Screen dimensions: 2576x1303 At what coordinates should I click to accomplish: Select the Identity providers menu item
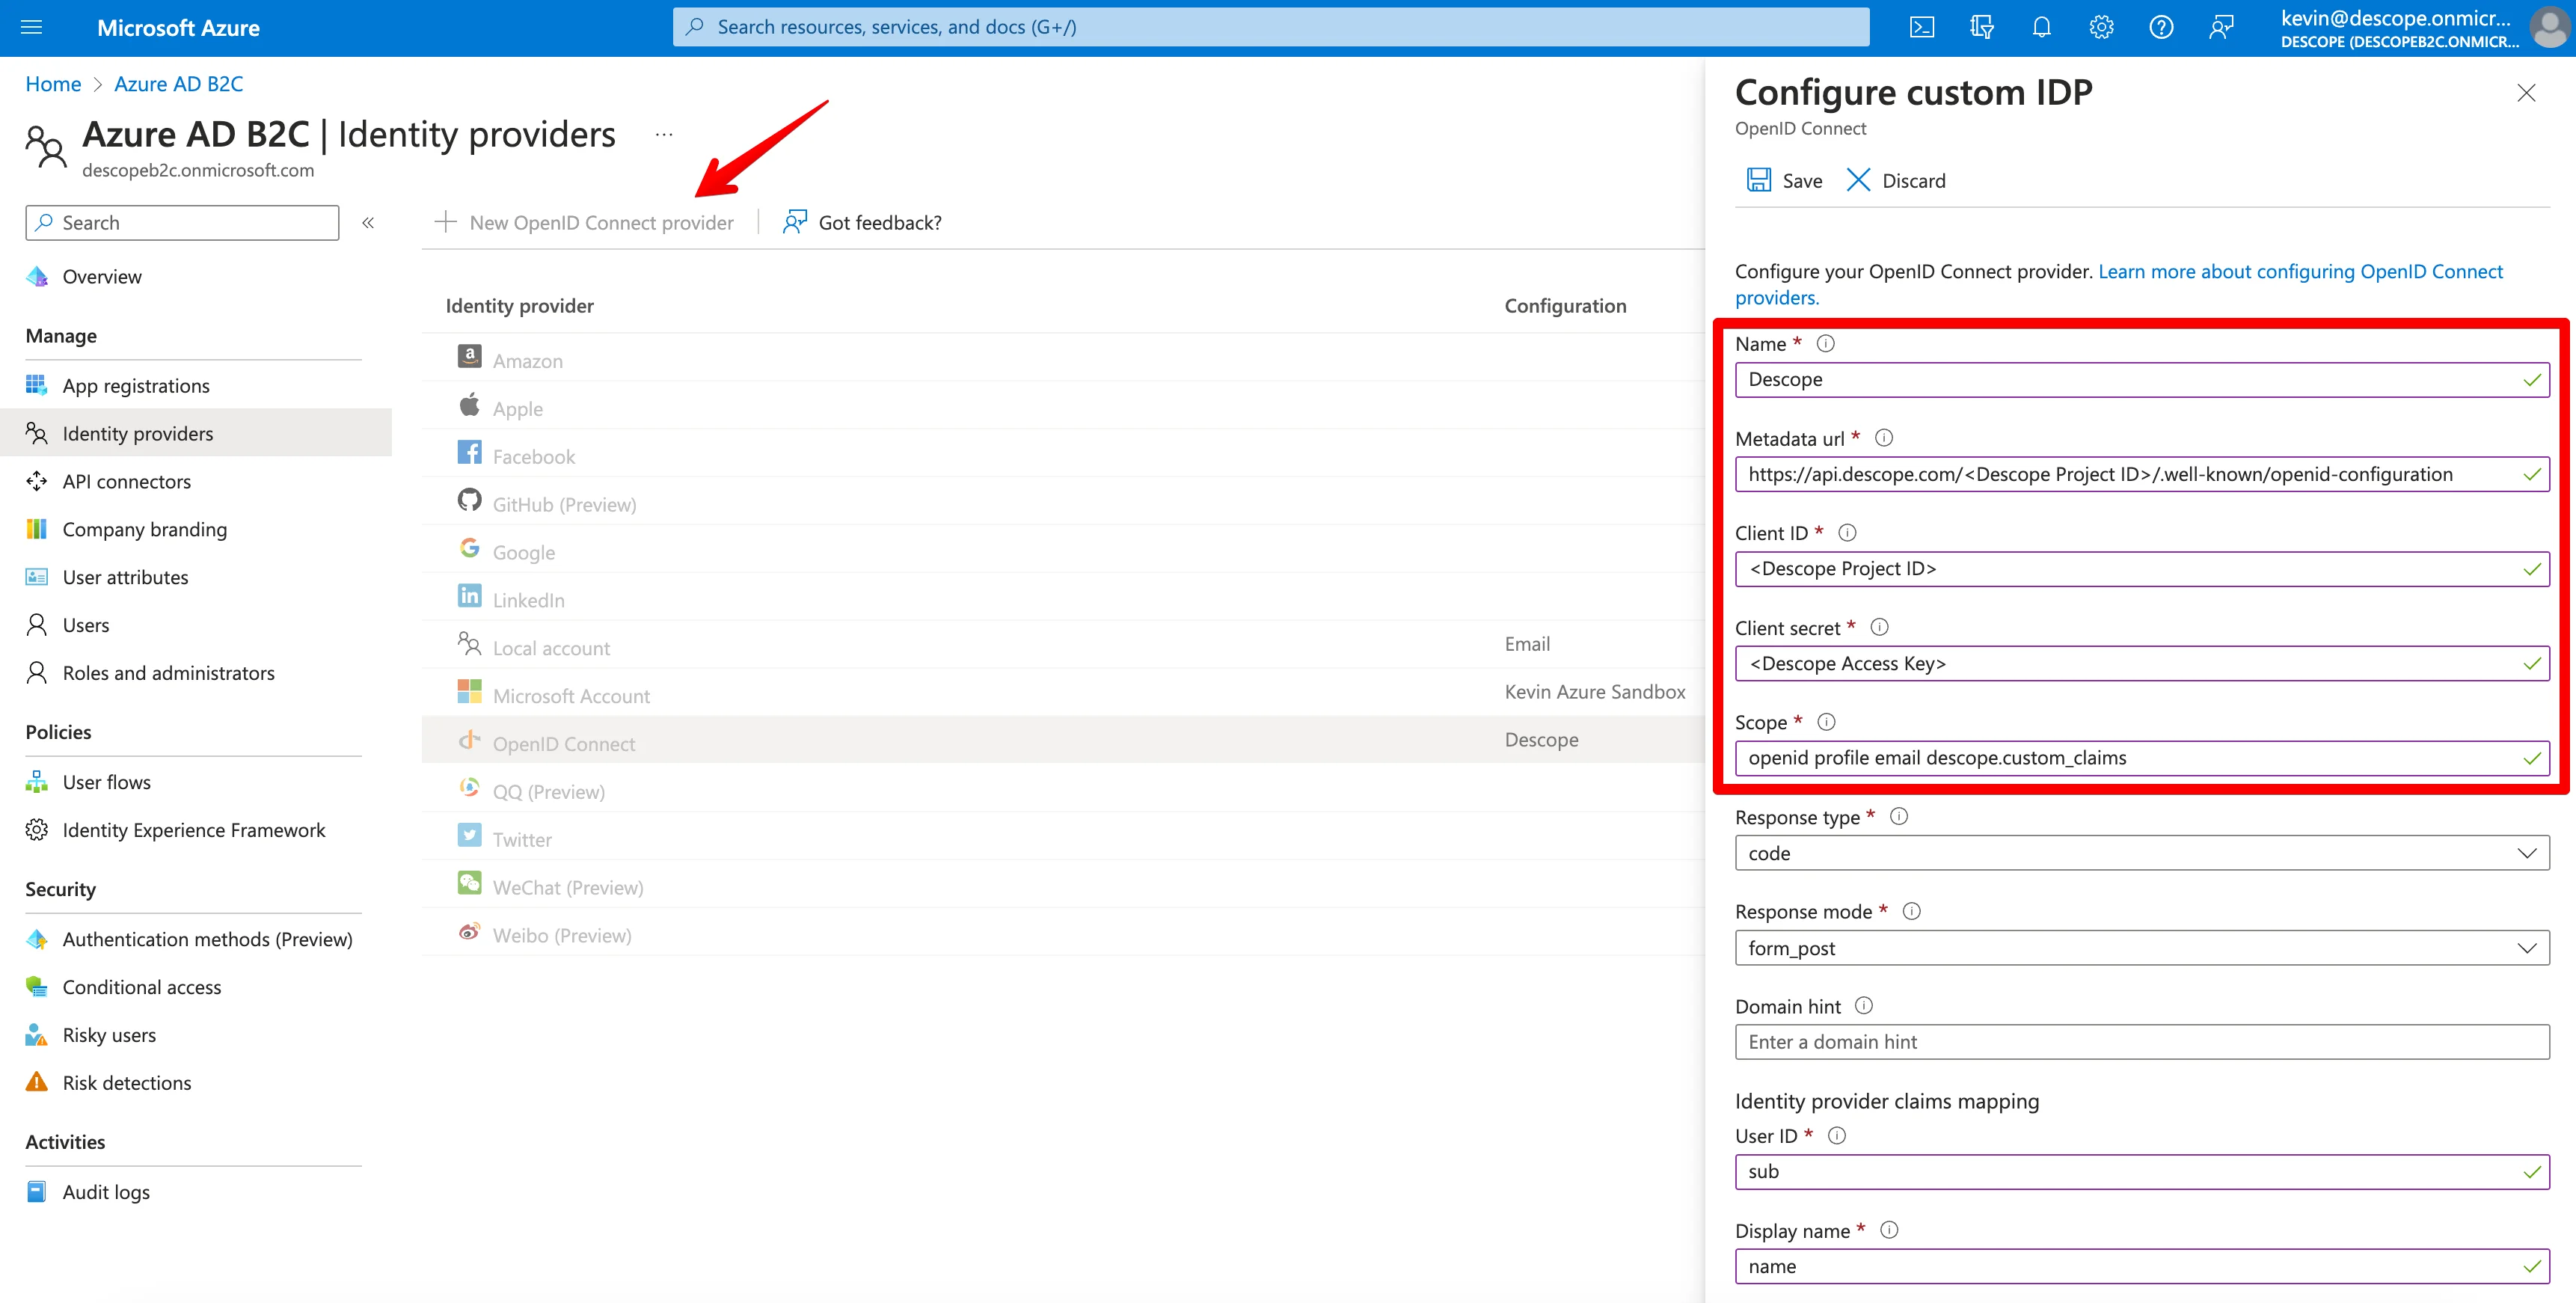[138, 432]
